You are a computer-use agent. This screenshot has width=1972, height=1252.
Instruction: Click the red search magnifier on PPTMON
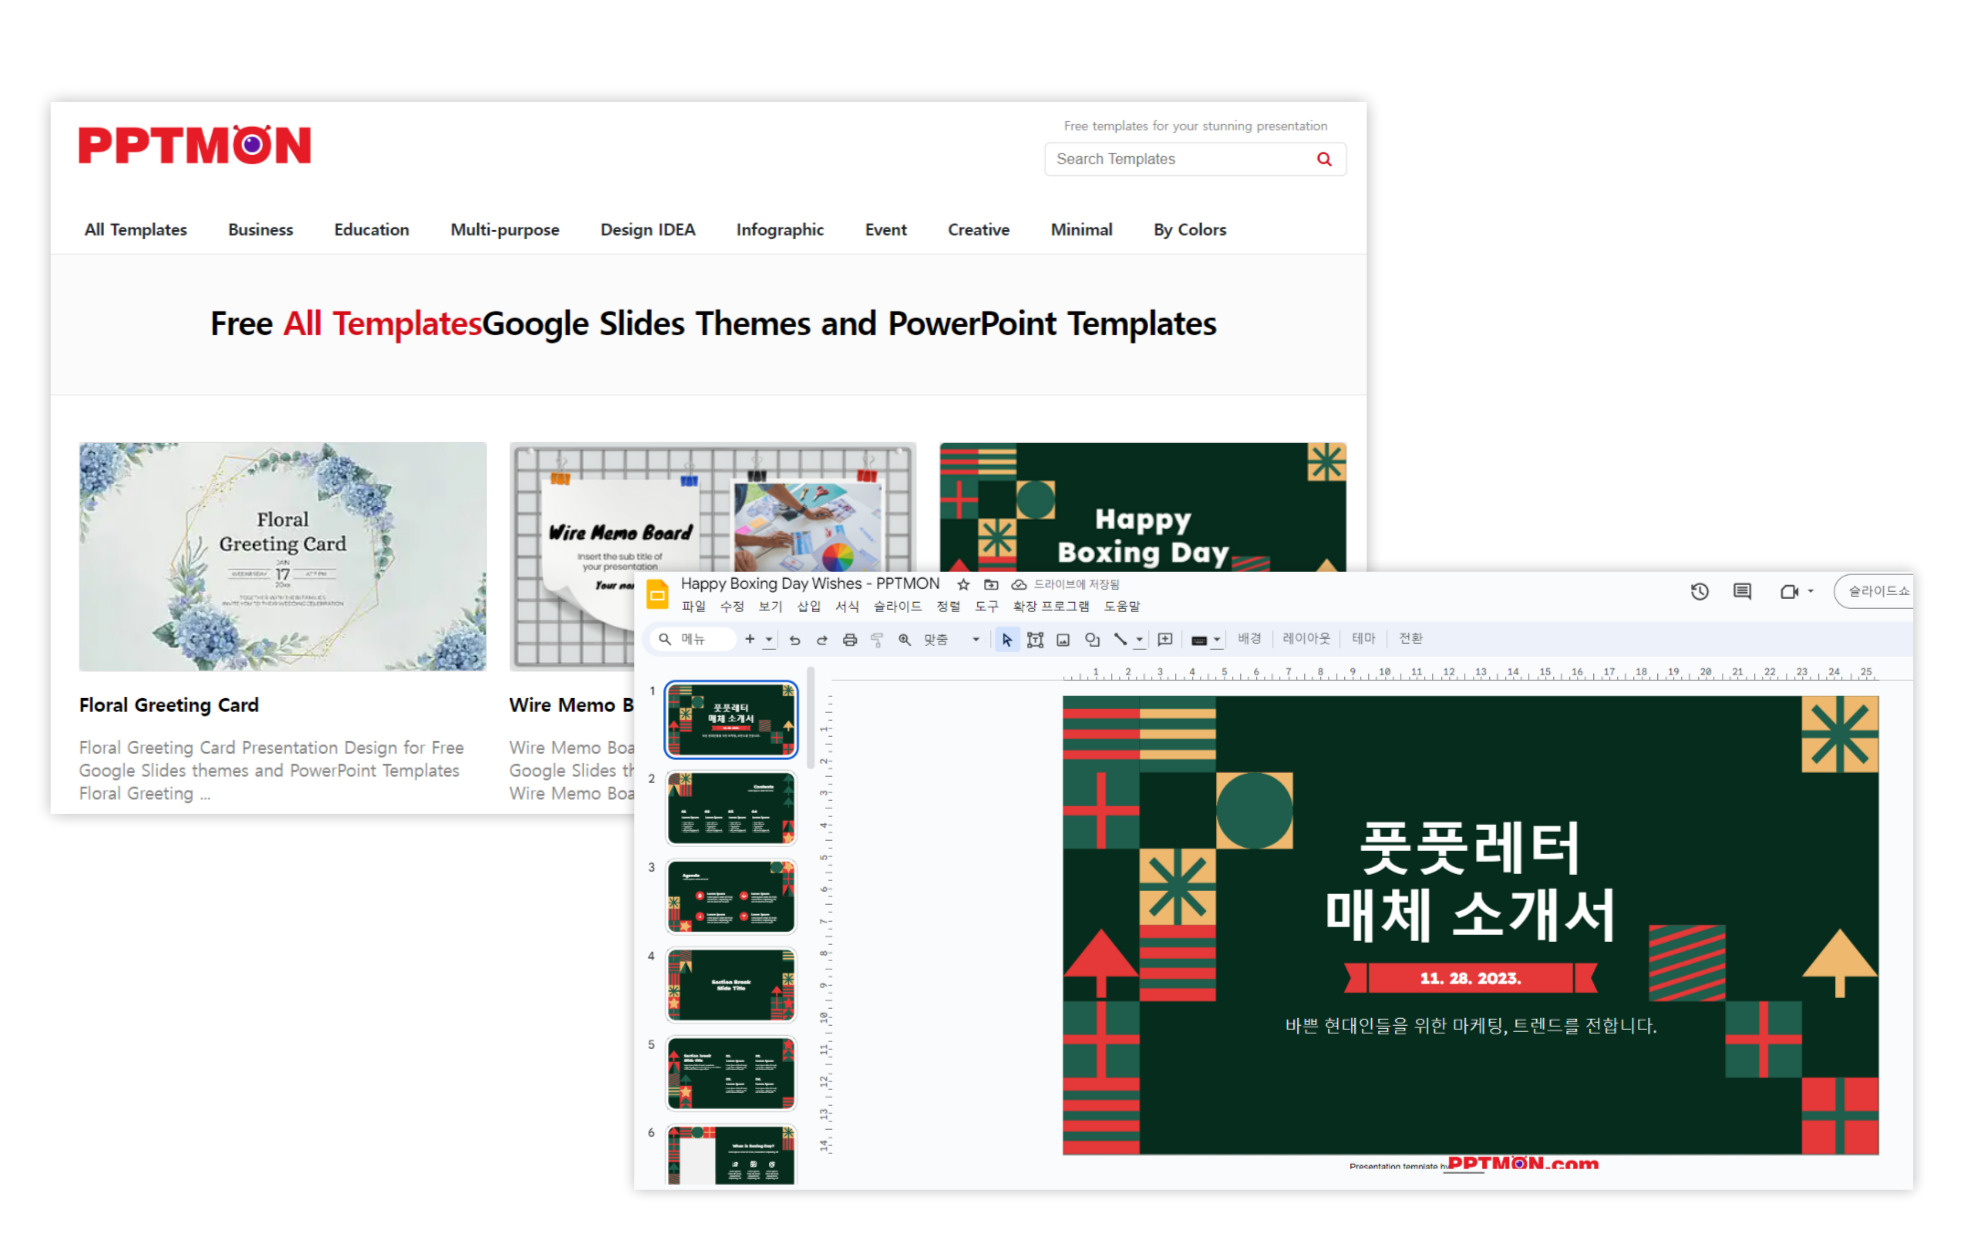(1324, 159)
